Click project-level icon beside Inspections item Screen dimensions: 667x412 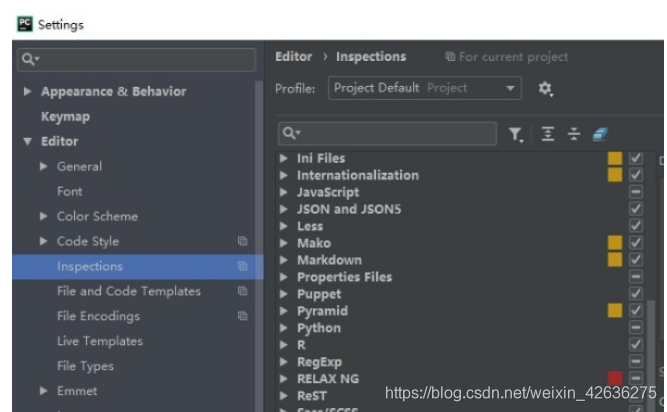point(242,266)
